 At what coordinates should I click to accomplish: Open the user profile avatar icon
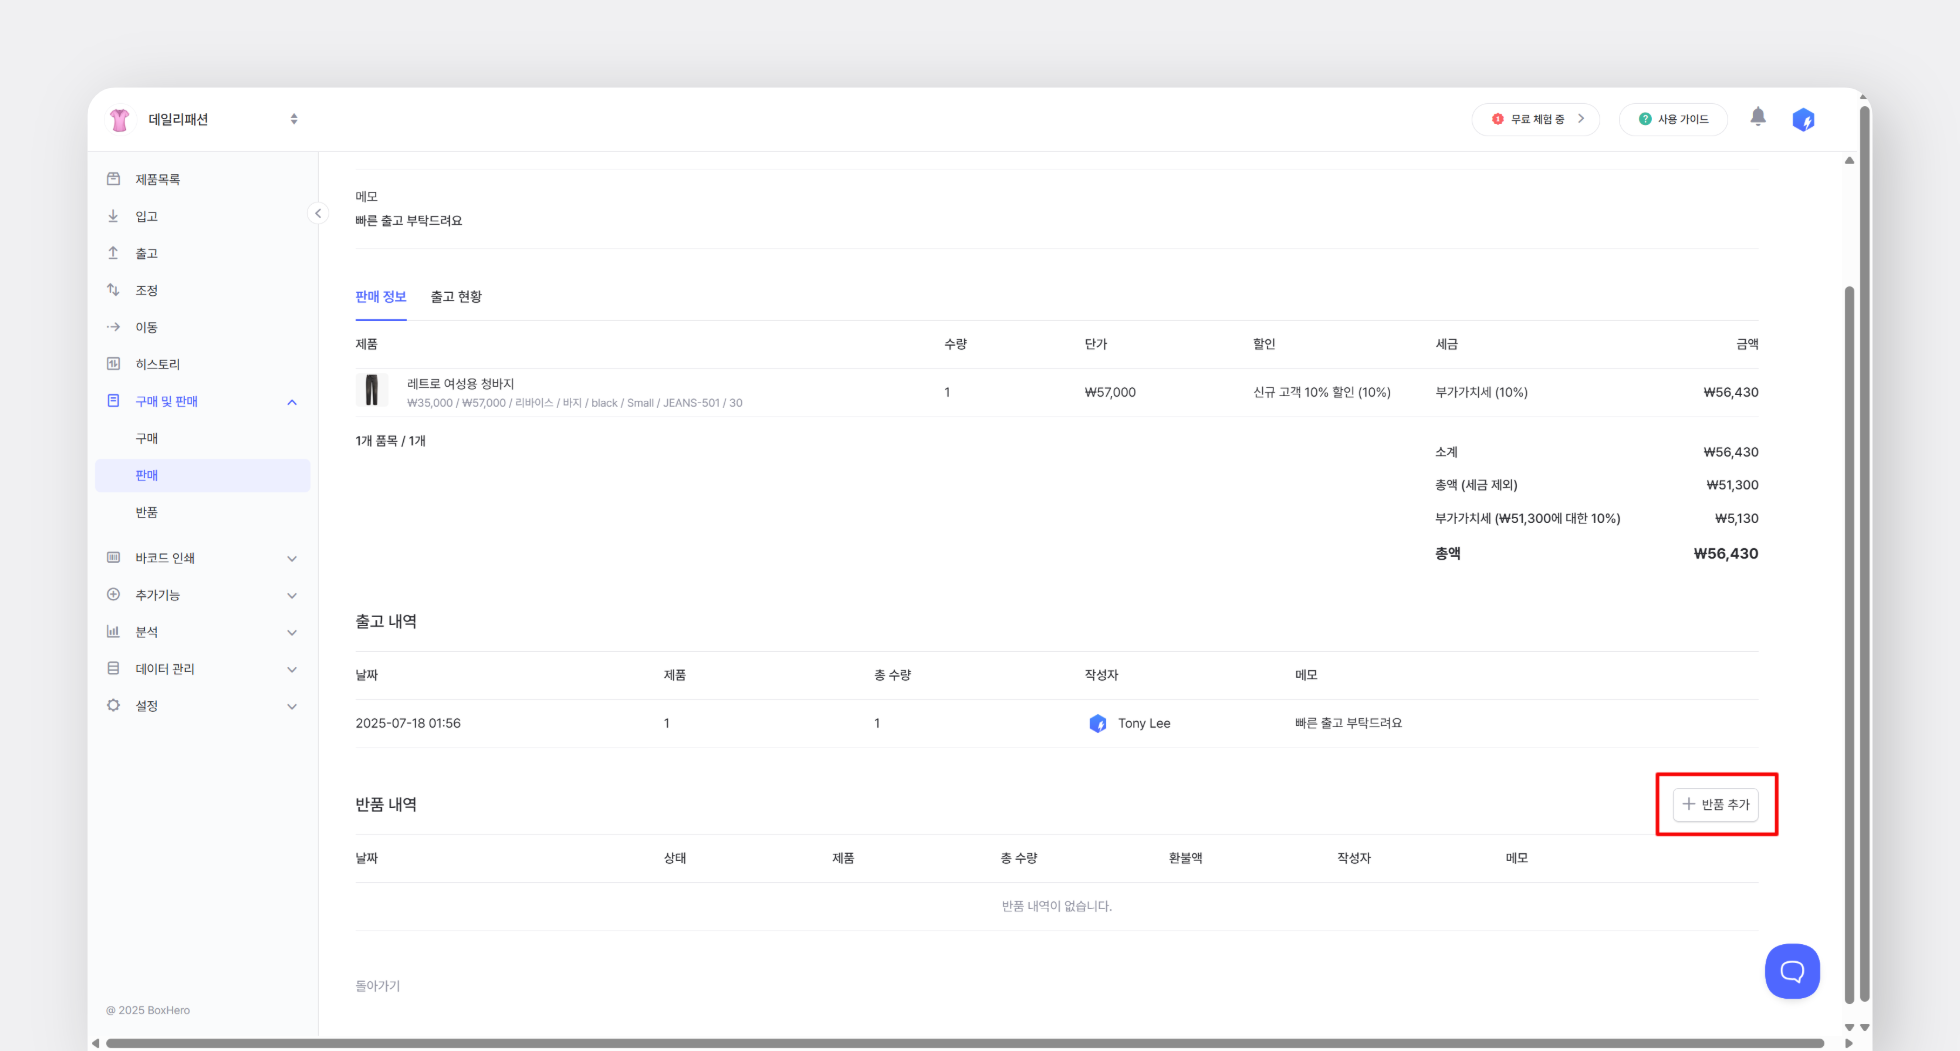coord(1803,120)
